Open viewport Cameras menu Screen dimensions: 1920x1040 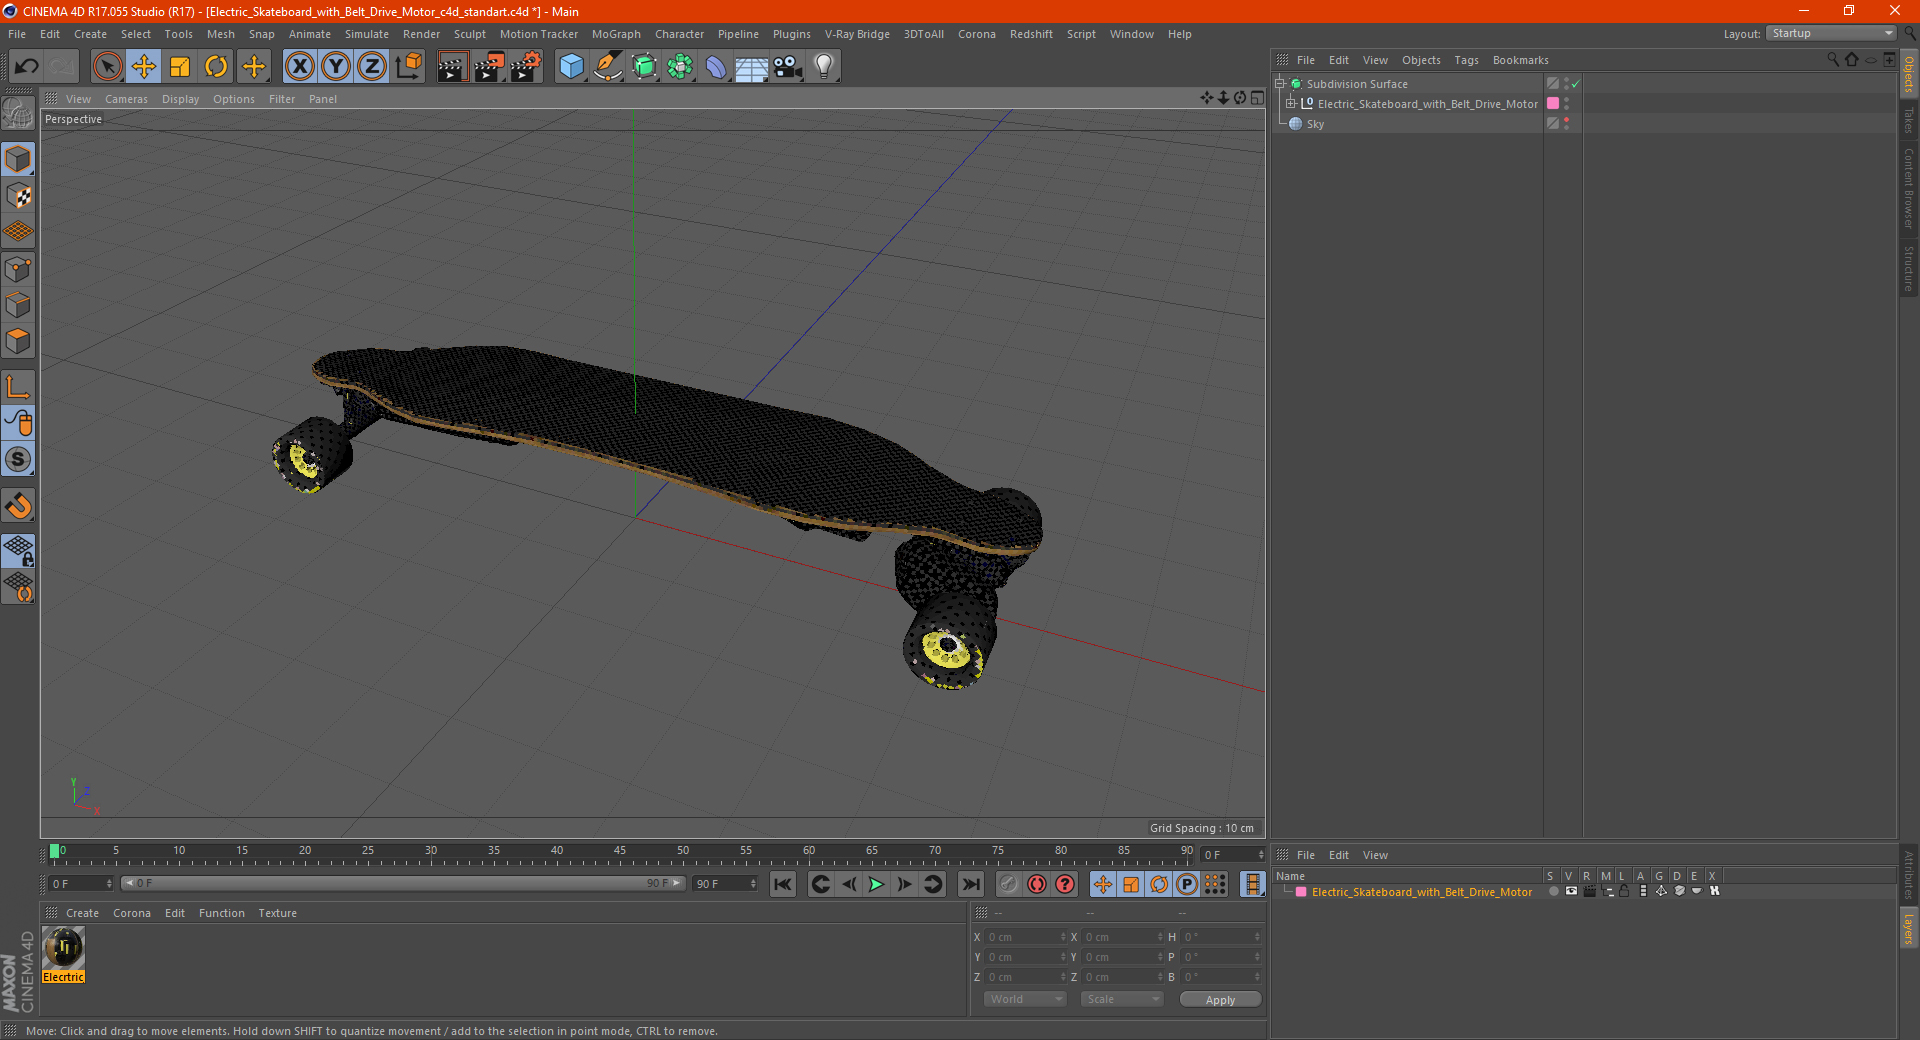[126, 99]
